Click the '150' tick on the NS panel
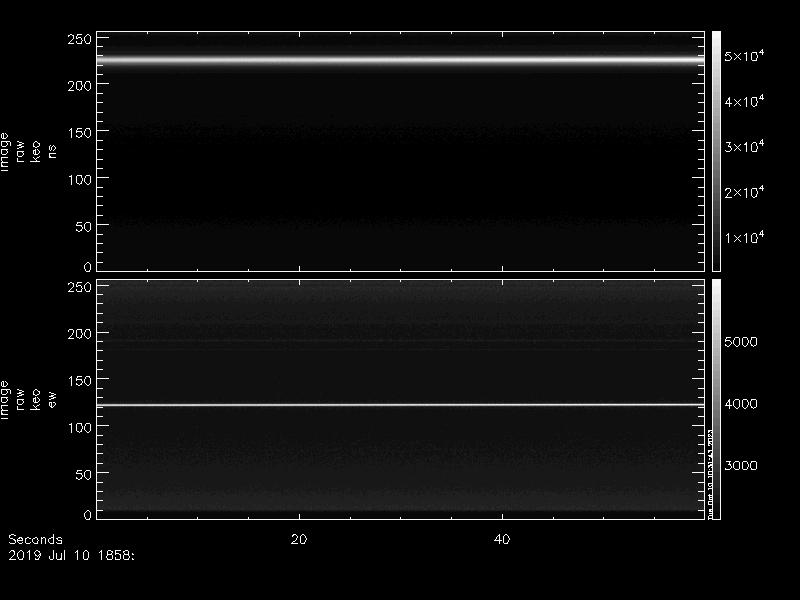This screenshot has height=600, width=800. 80,133
